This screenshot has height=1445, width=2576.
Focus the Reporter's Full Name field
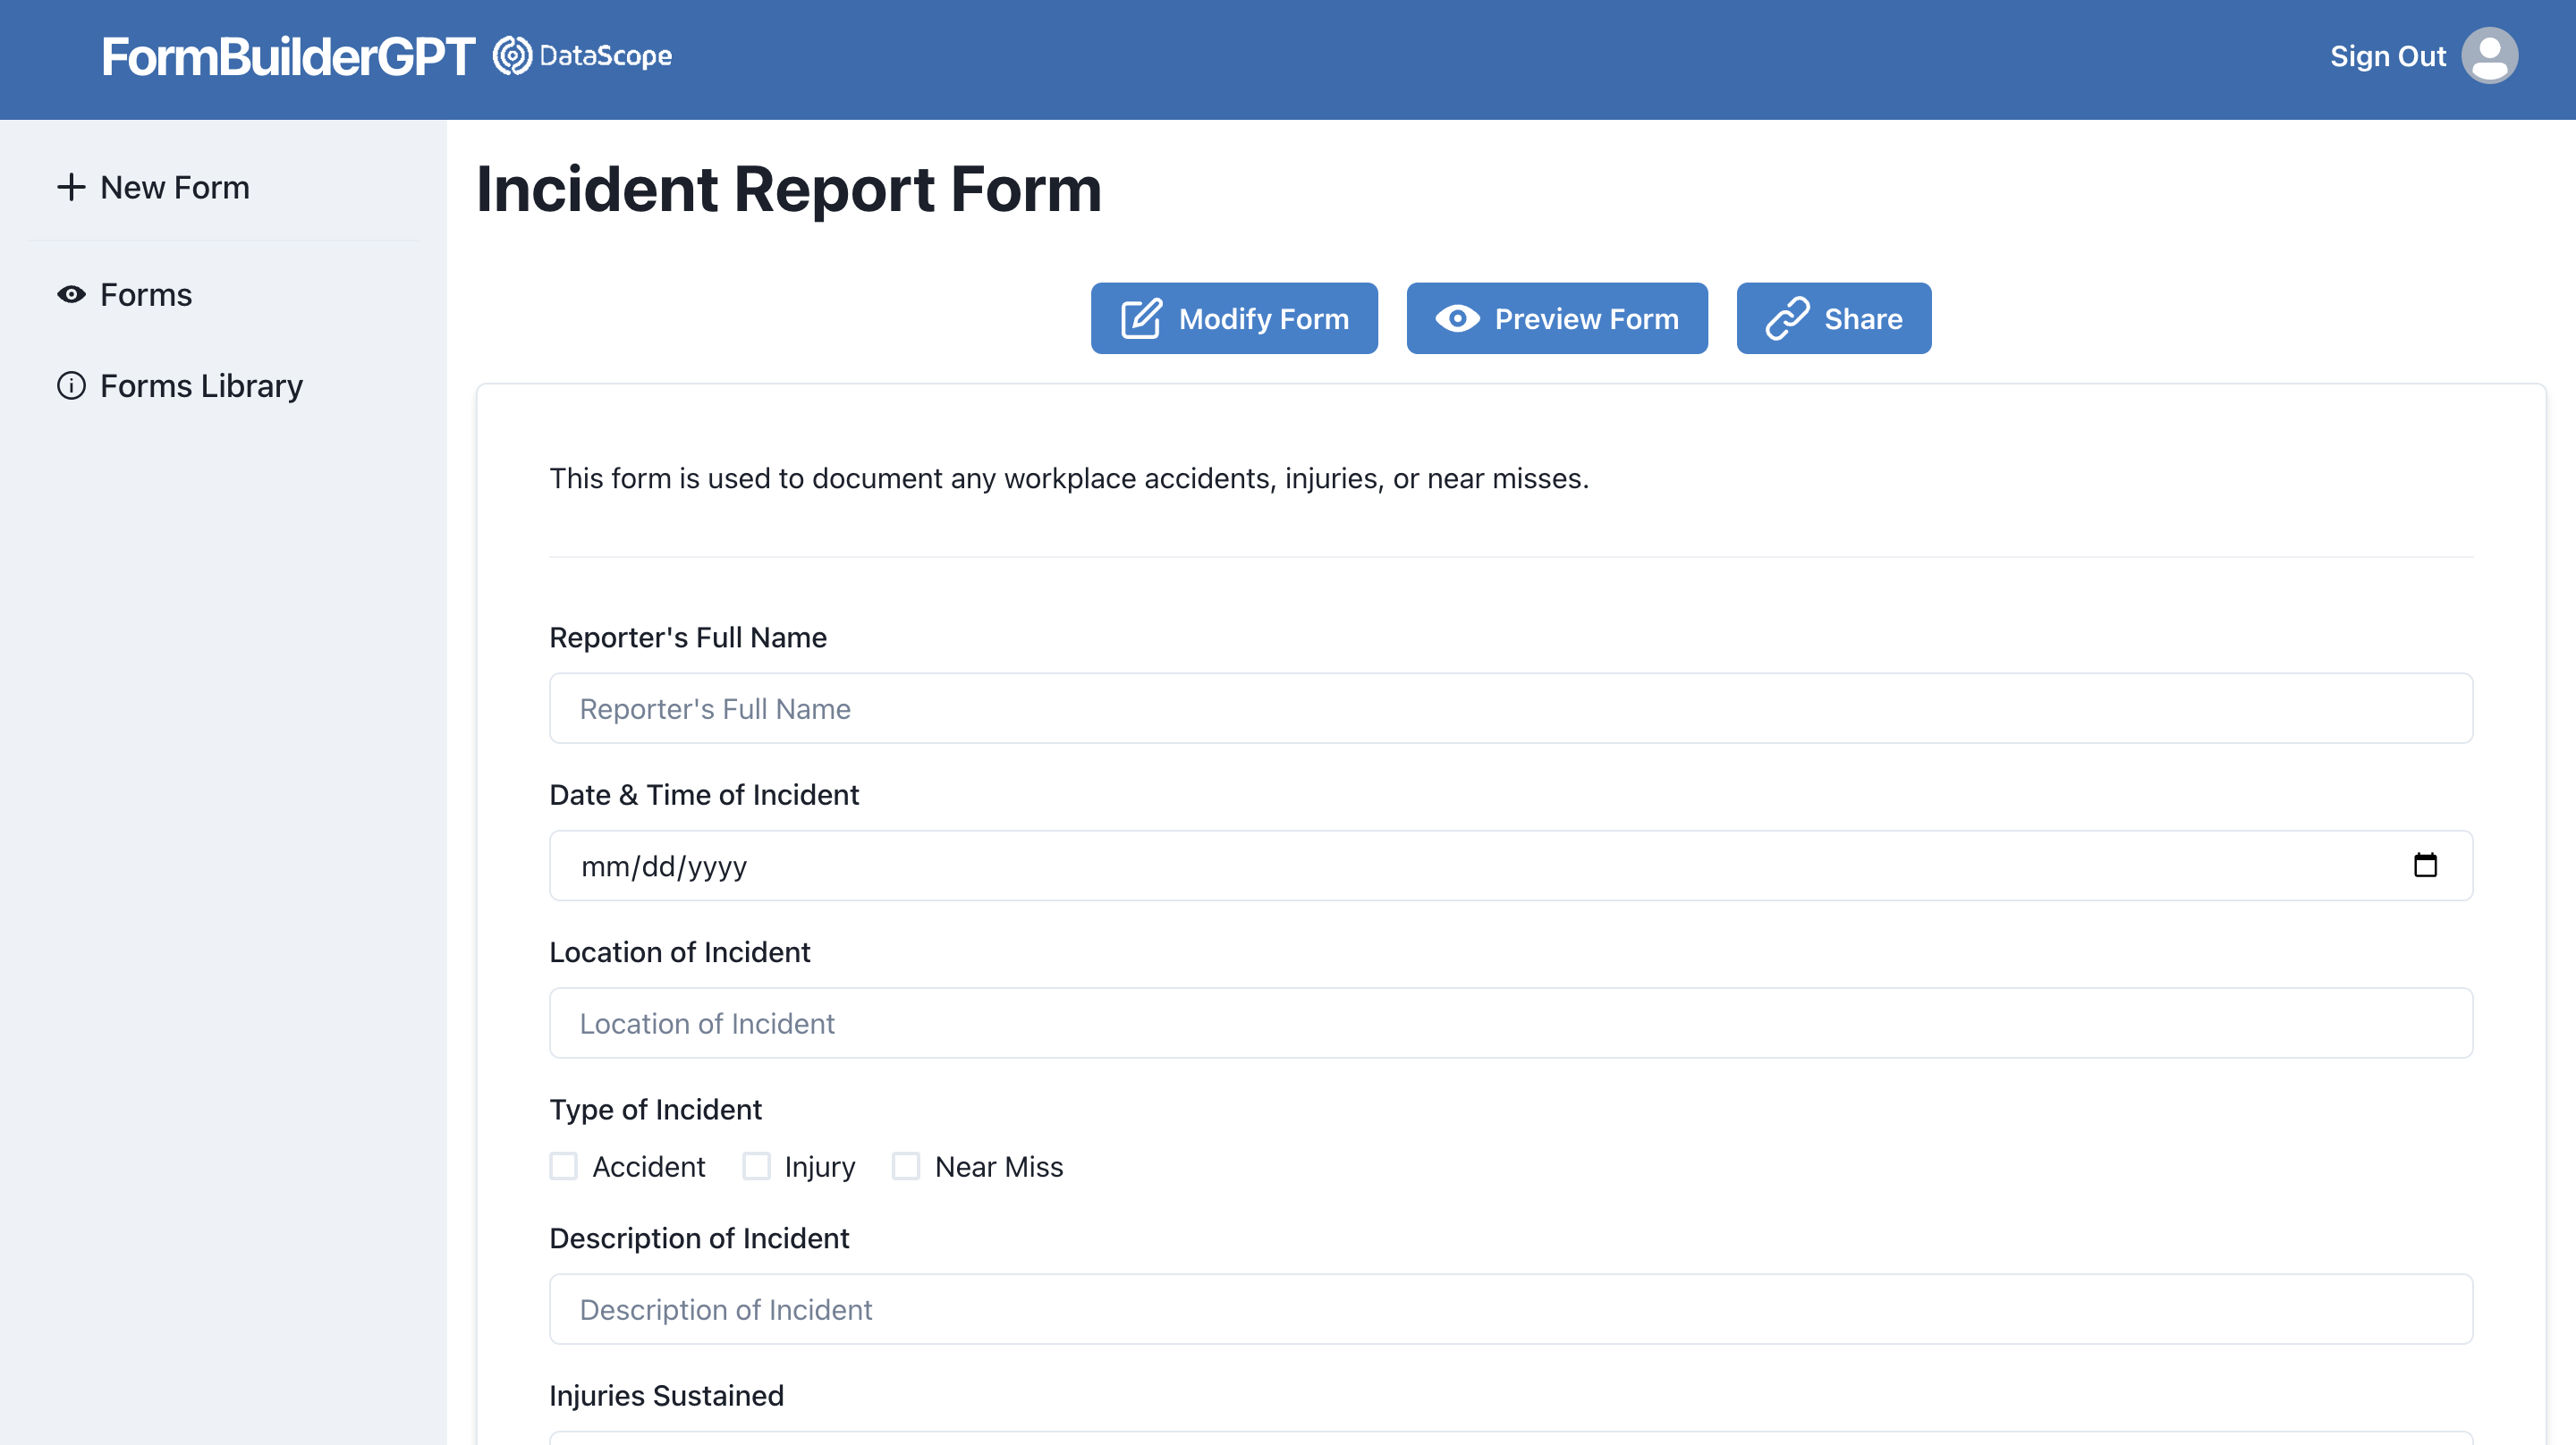pyautogui.click(x=1510, y=709)
